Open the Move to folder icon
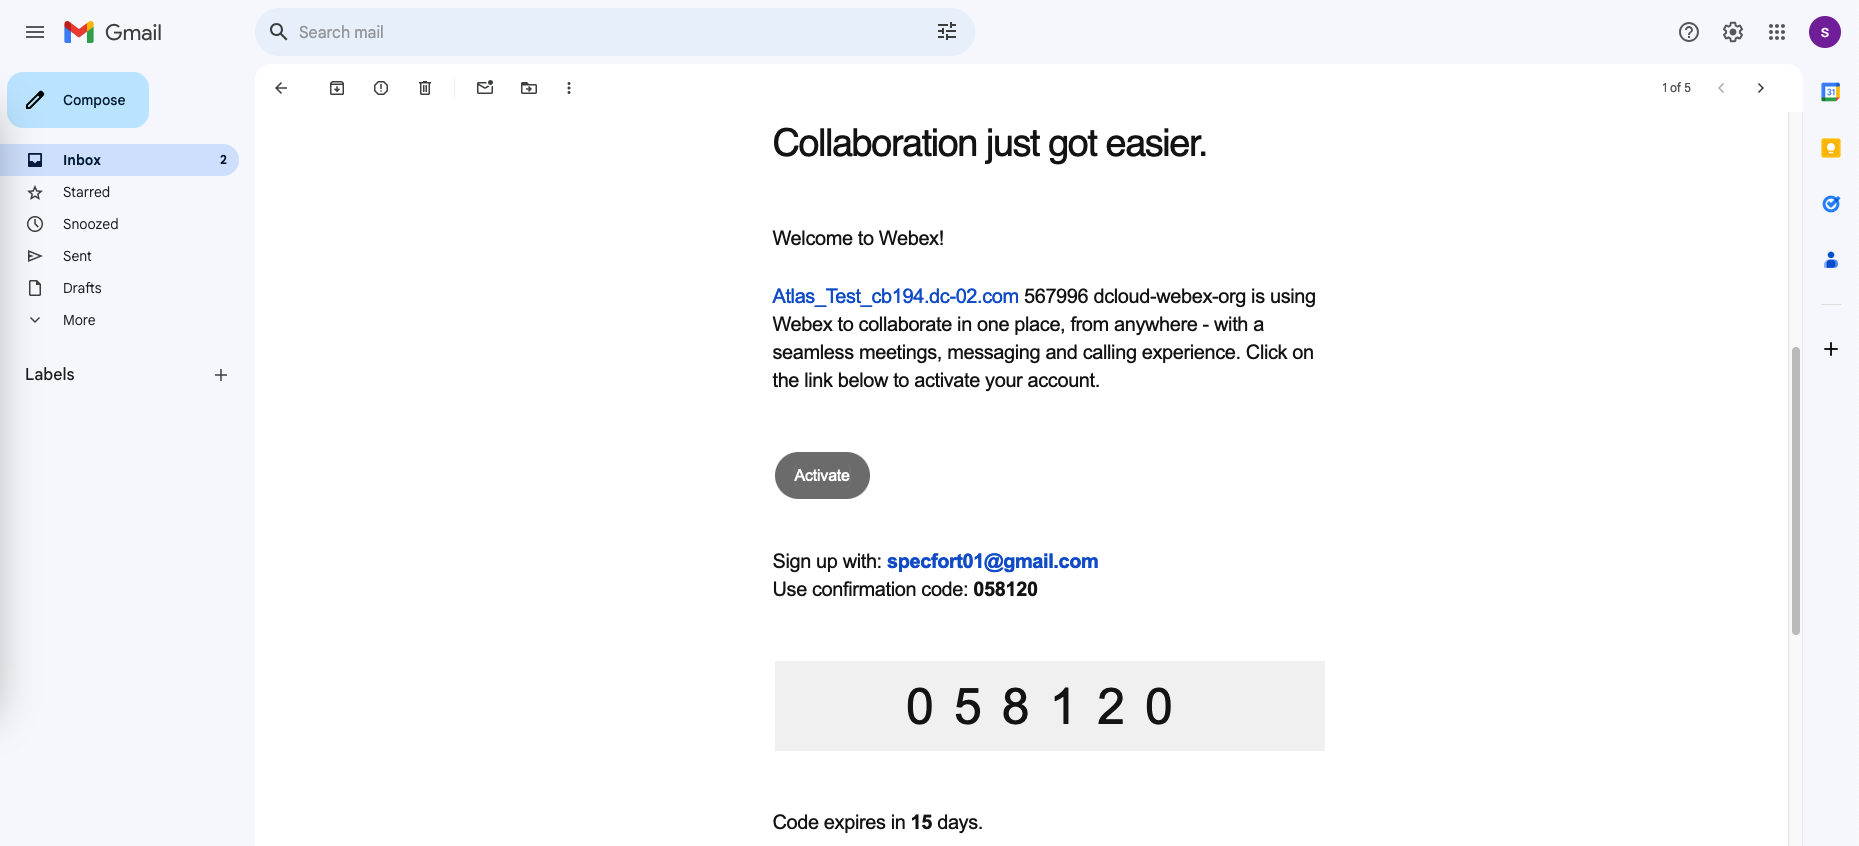The image size is (1859, 846). [x=529, y=88]
